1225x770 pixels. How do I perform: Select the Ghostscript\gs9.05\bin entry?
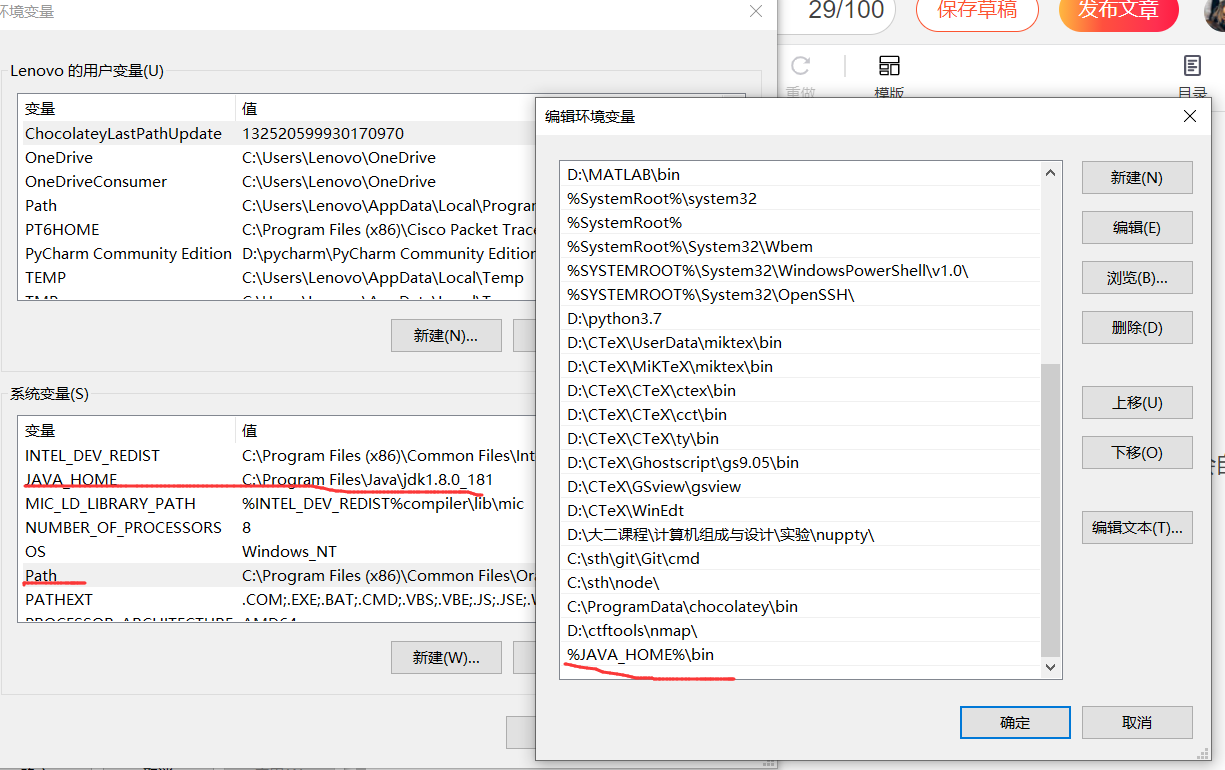801,462
